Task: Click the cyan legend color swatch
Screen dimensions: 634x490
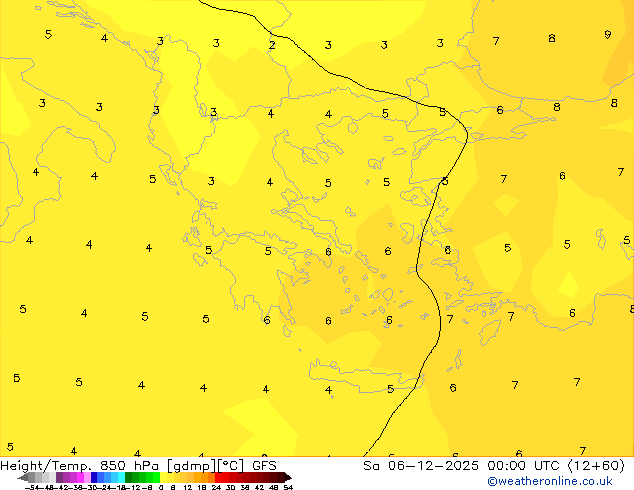Action: [x=121, y=477]
